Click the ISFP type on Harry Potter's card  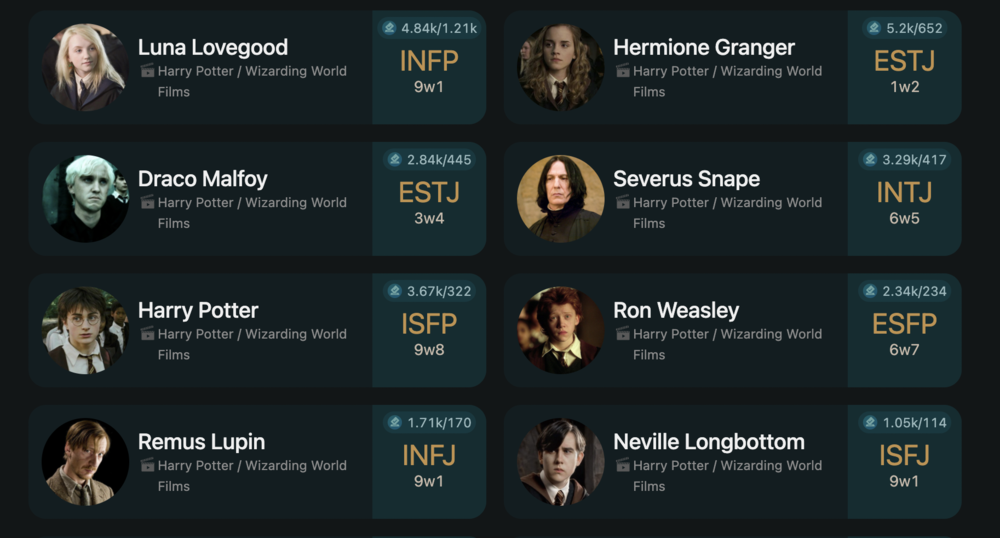click(x=428, y=324)
